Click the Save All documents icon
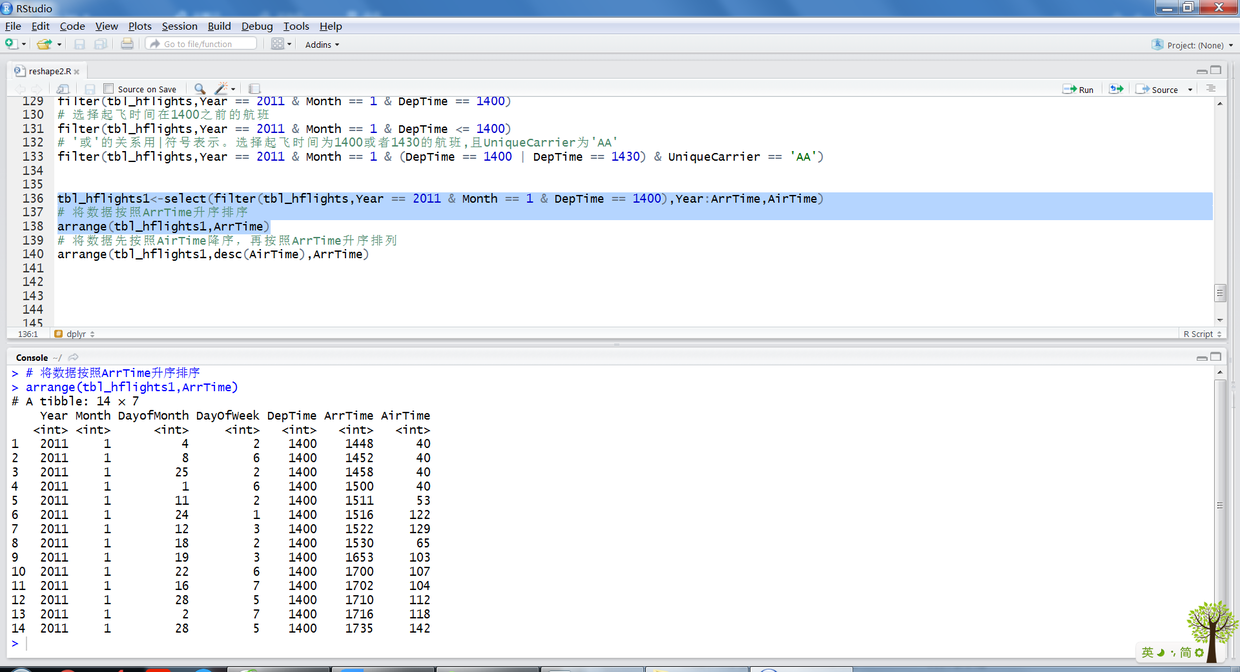The height and width of the screenshot is (672, 1240). pos(101,44)
